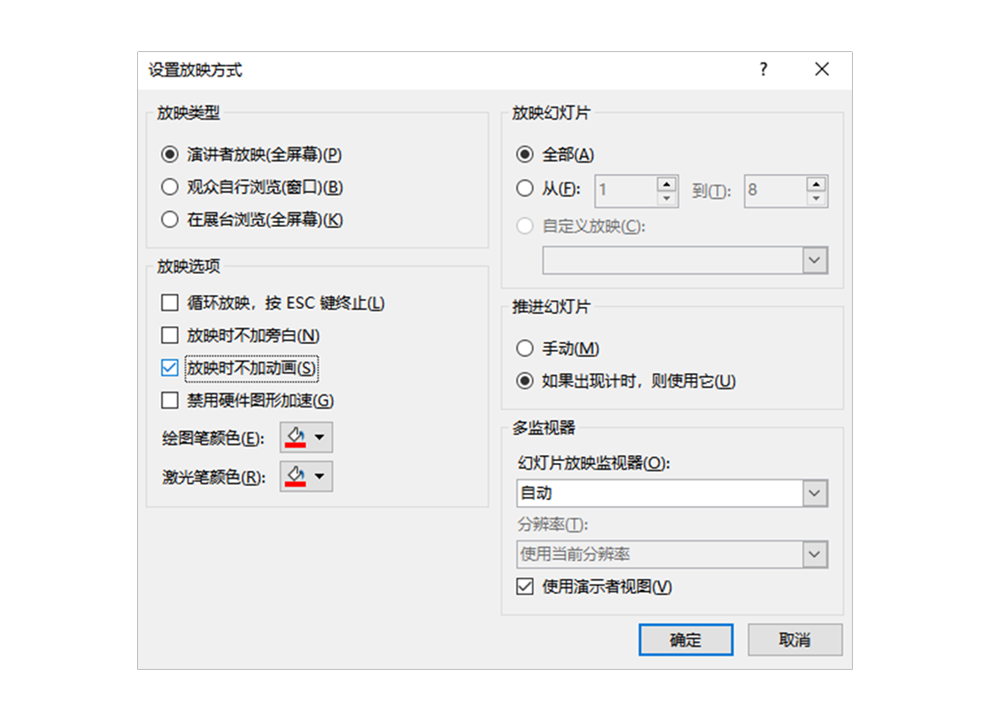990x720 pixels.
Task: Increase the 从 start slide number
Action: click(x=667, y=183)
